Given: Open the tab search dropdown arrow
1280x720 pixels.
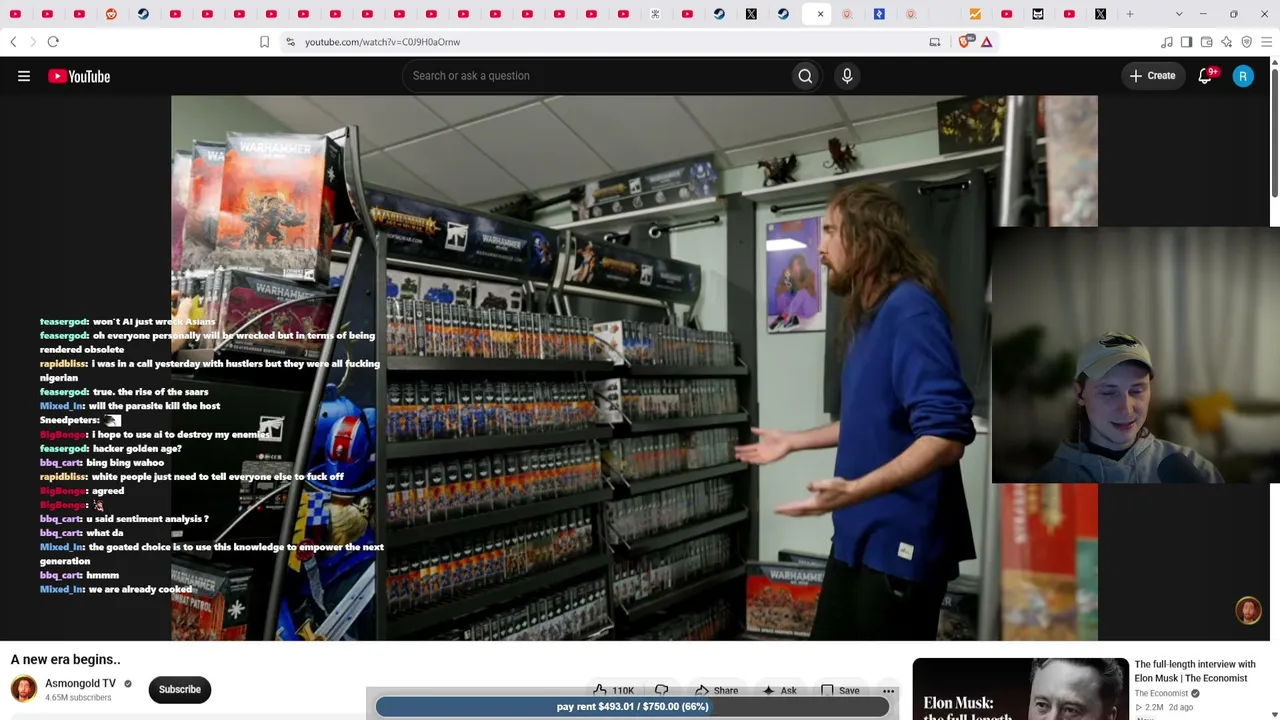Looking at the screenshot, I should point(1179,14).
